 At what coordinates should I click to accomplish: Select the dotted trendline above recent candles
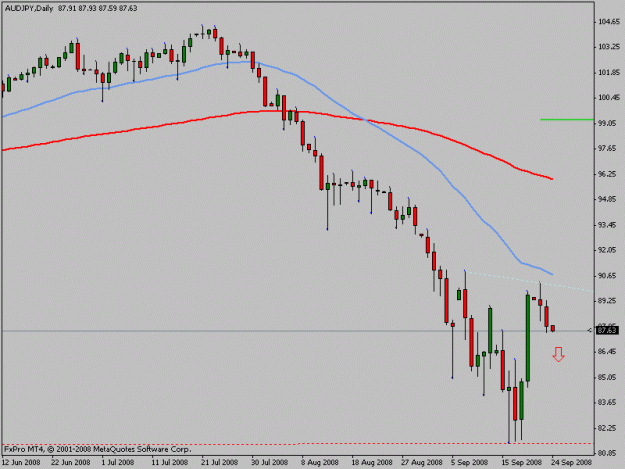529,282
